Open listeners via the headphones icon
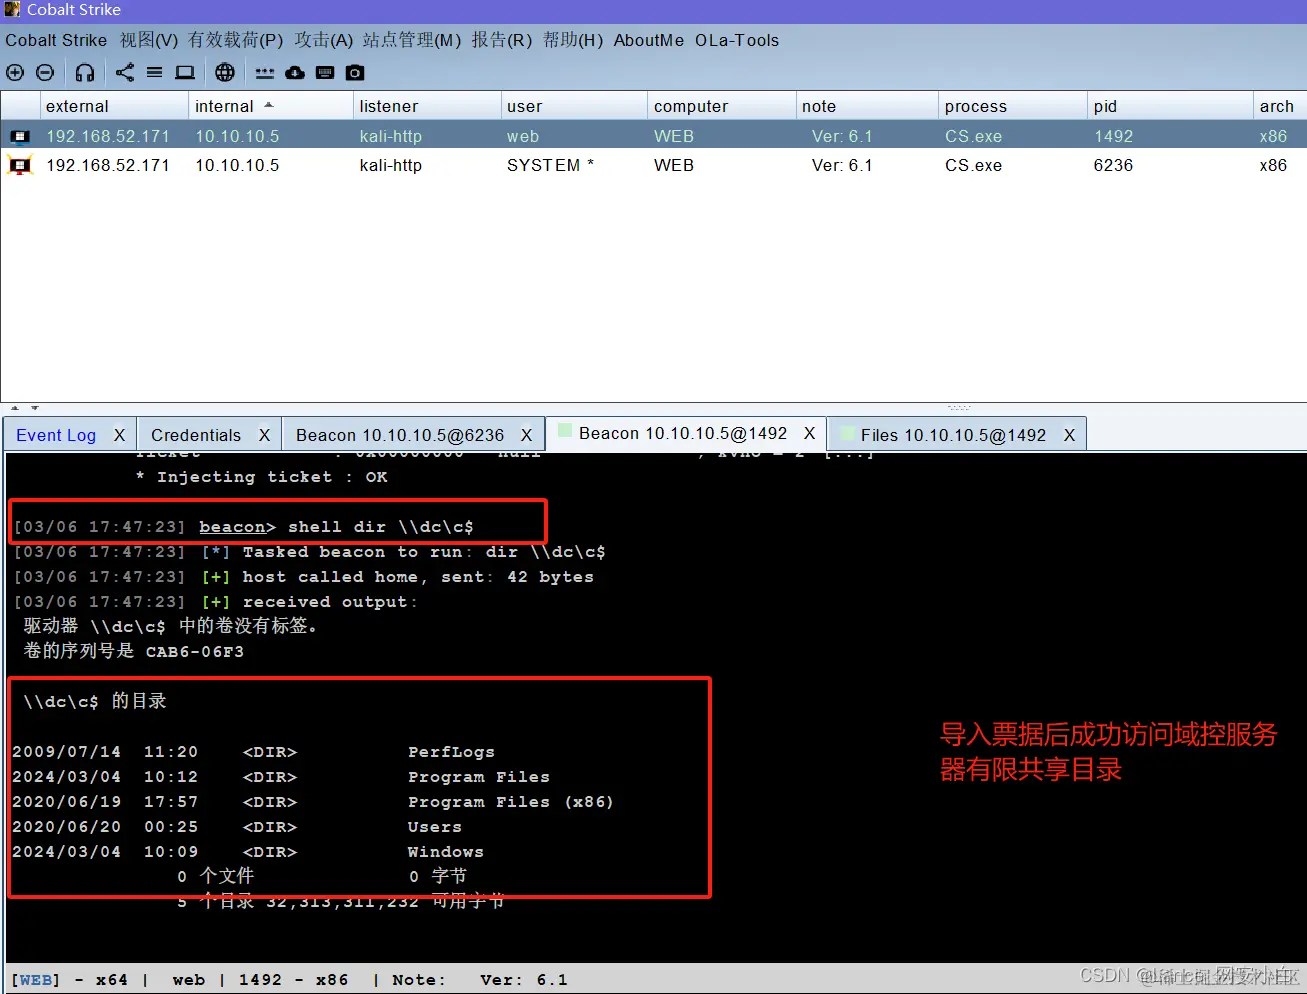The width and height of the screenshot is (1307, 994). click(x=85, y=72)
